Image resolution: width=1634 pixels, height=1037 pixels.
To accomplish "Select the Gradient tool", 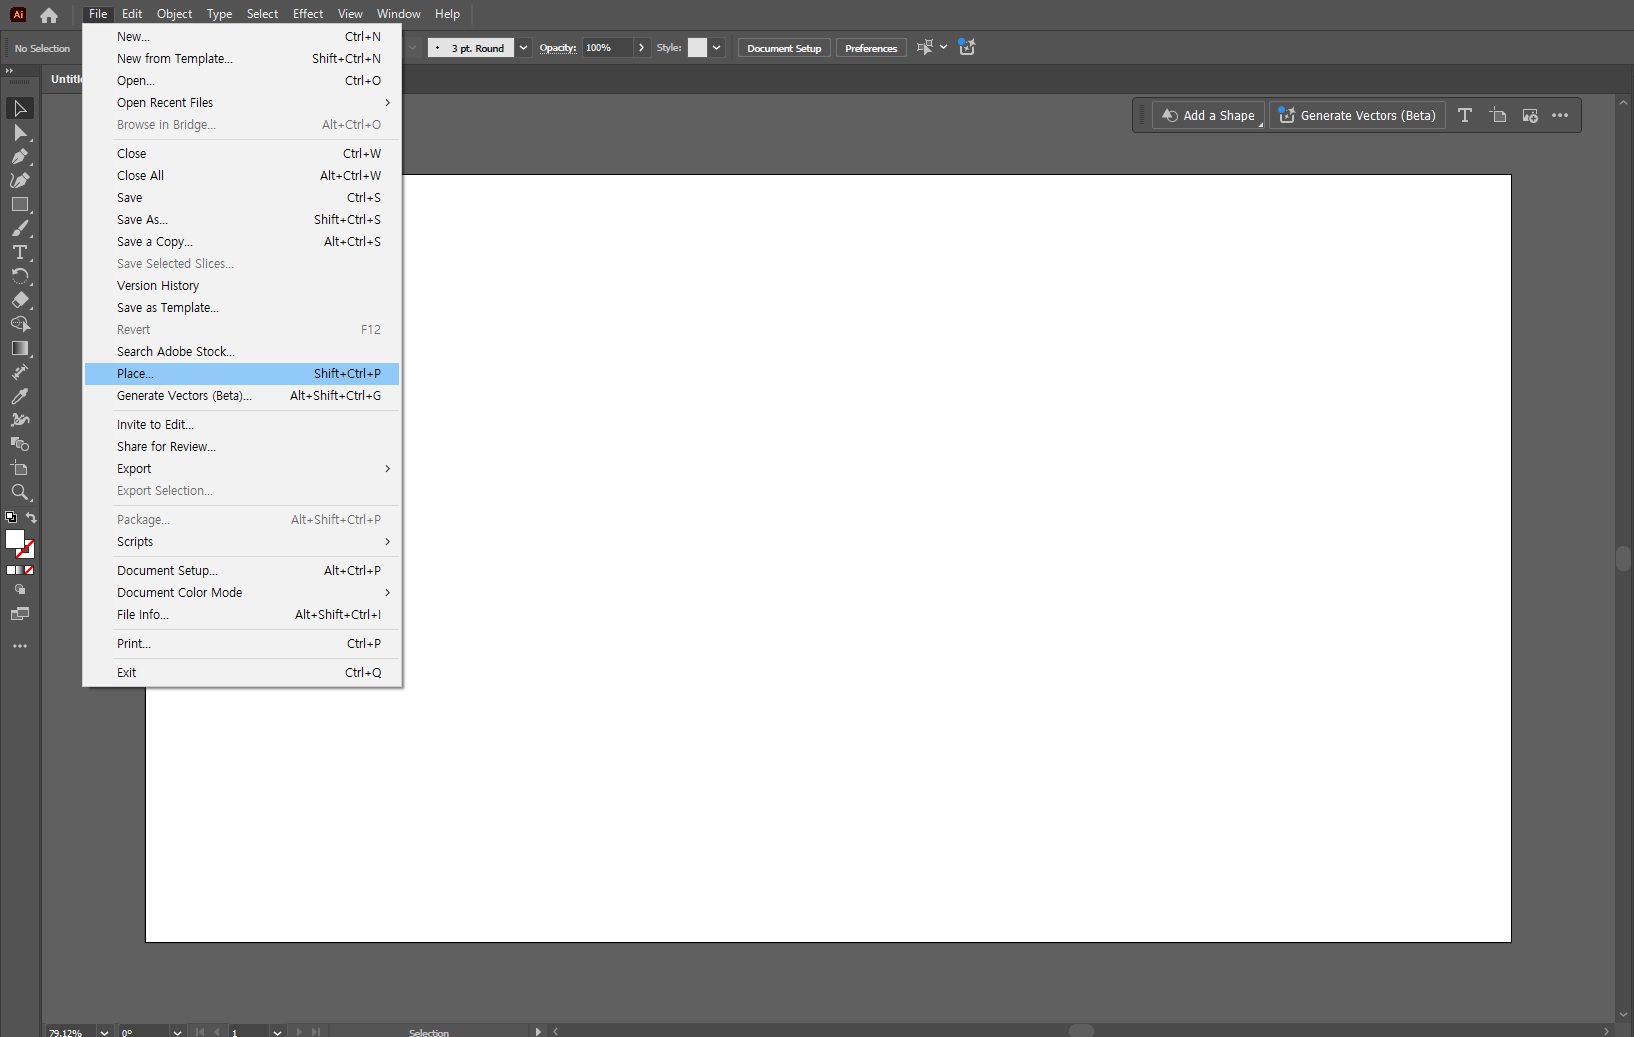I will click(x=20, y=348).
